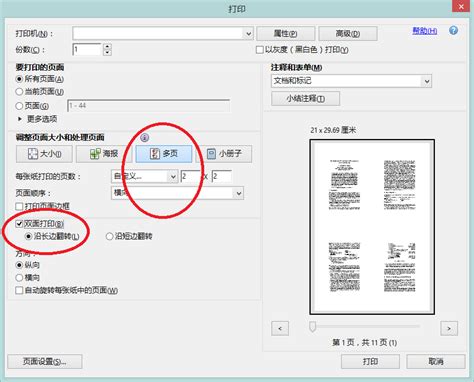The image size is (474, 382).
Task: Click the blue help question mark icon
Action: 453,31
